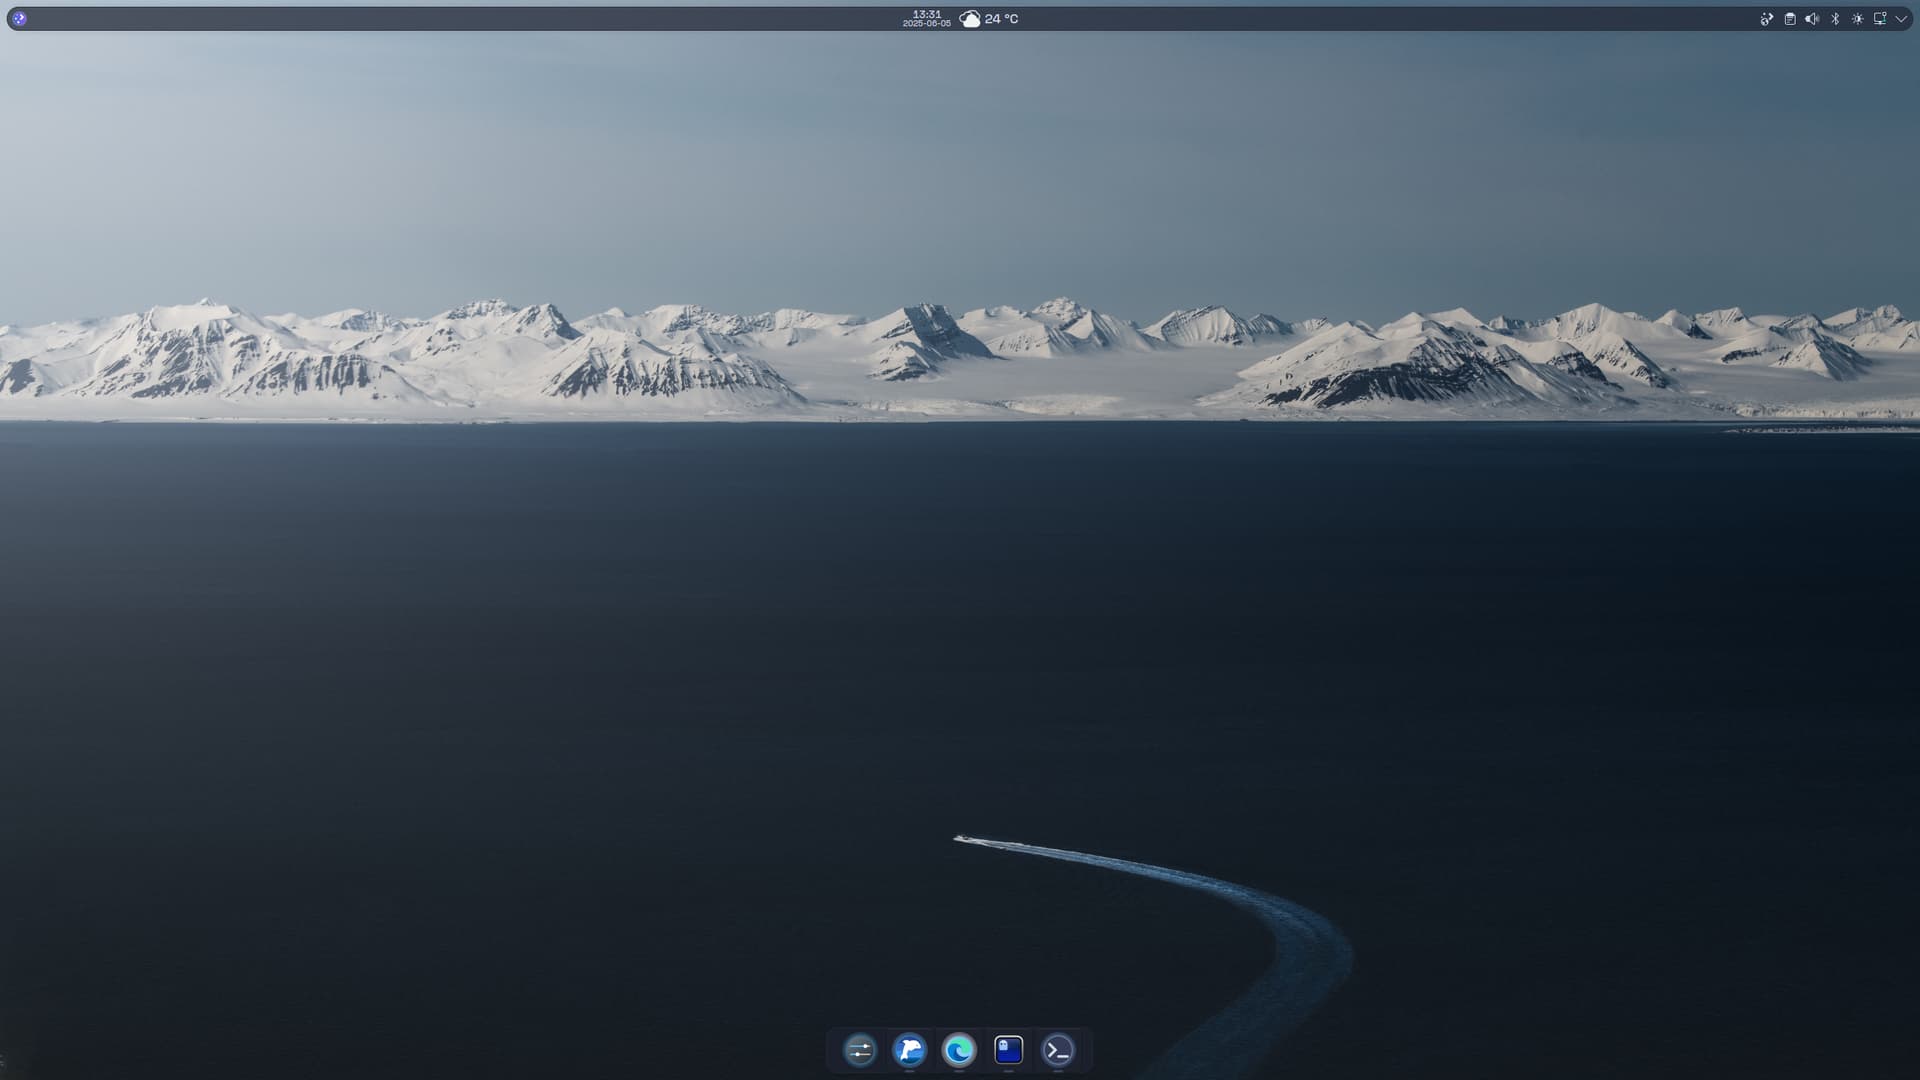This screenshot has height=1080, width=1920.
Task: Open the wired network tray icon
Action: coord(1879,19)
